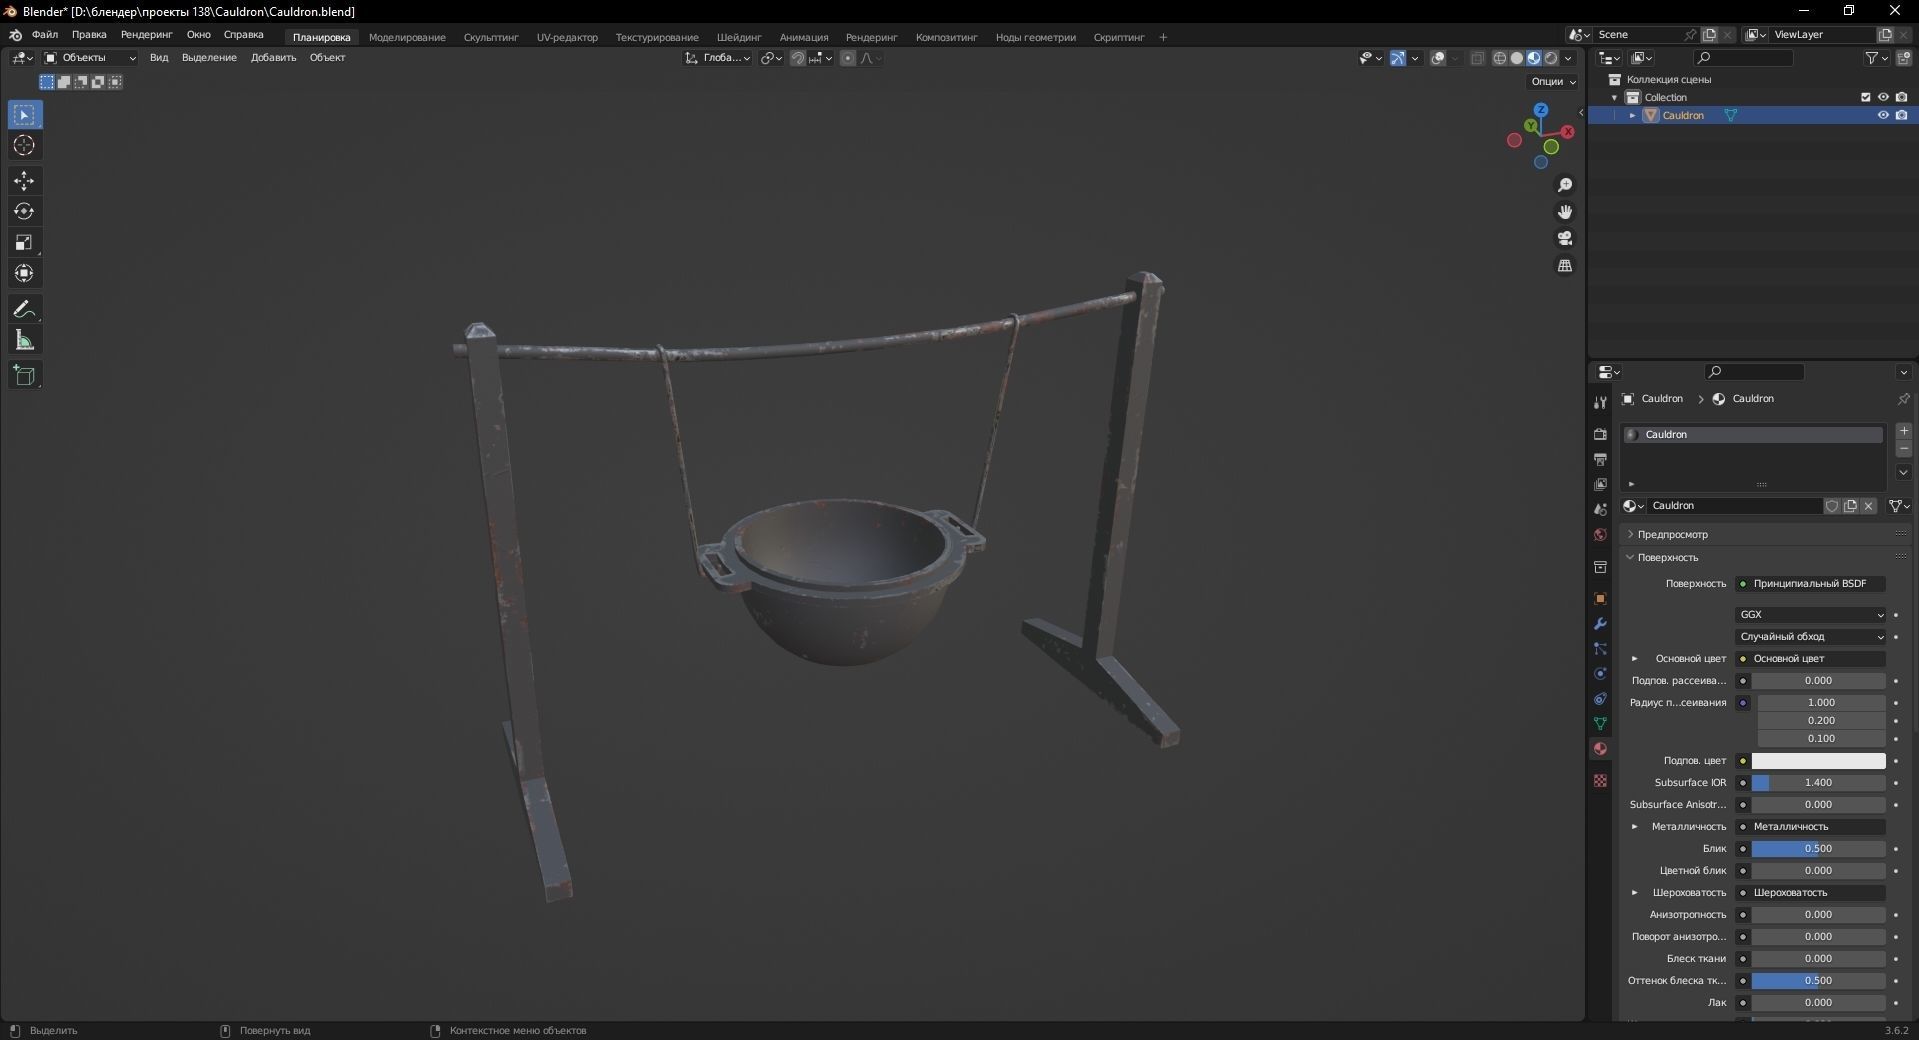Disable Cauldron in renders camera icon

[1901, 115]
